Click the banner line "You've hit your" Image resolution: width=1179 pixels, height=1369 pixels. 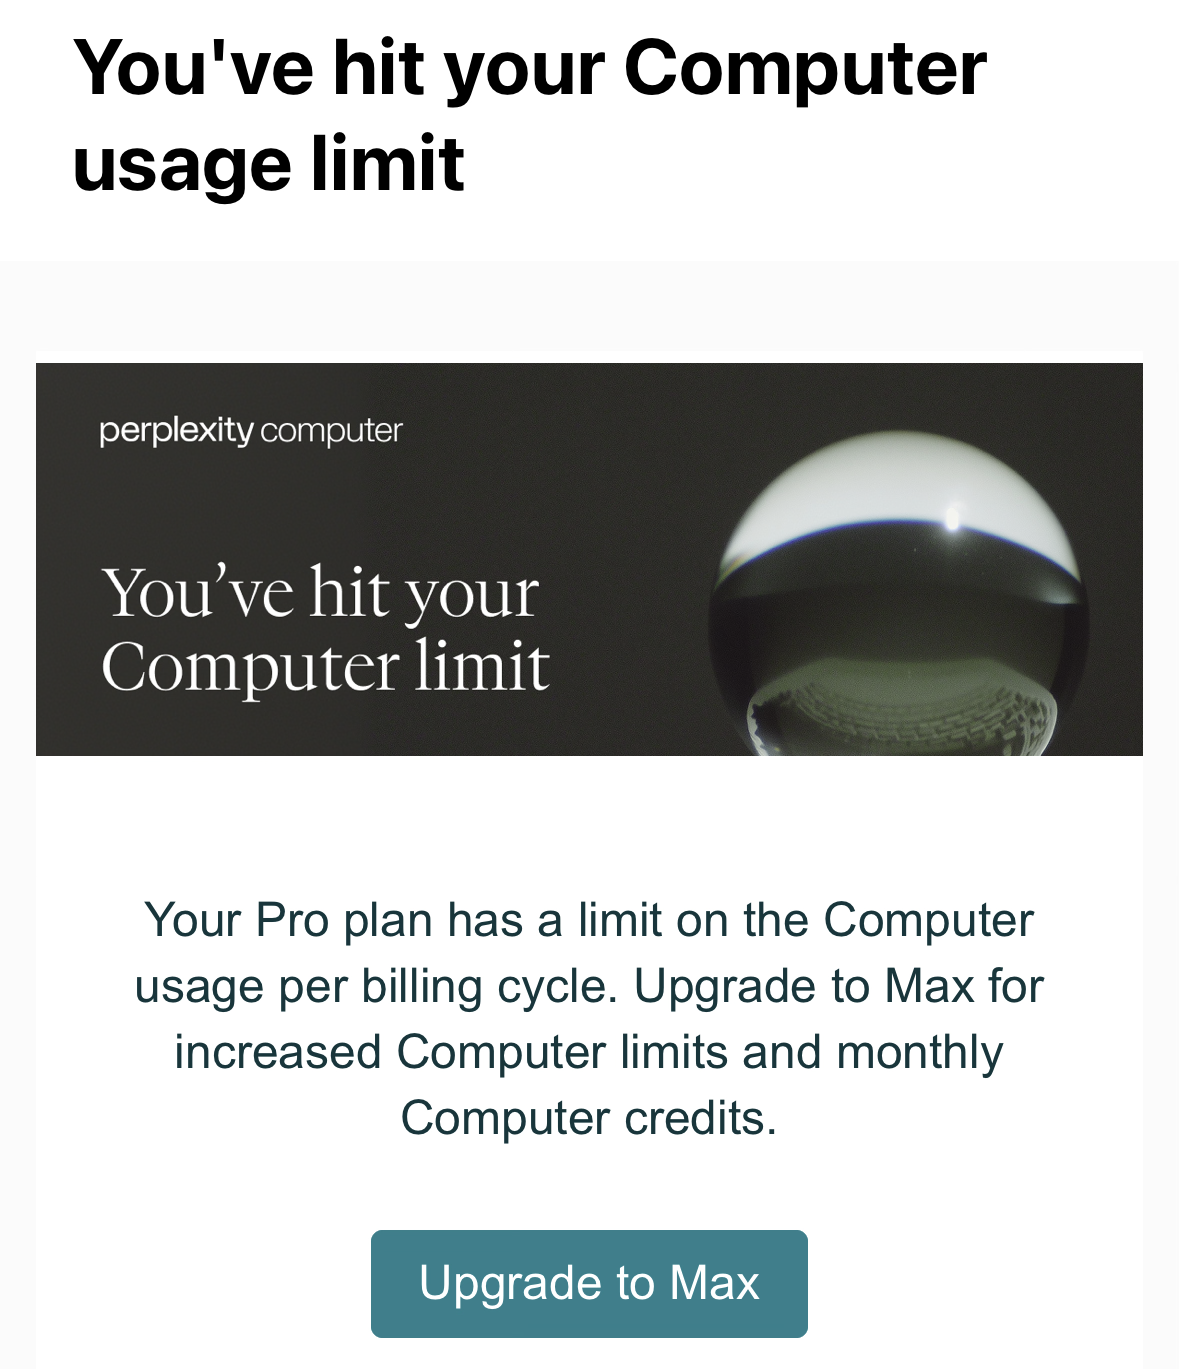point(320,593)
